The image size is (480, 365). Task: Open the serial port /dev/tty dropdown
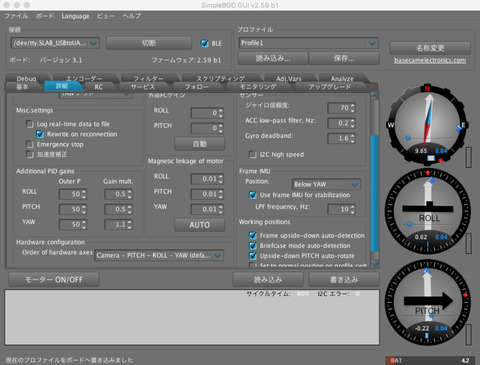[55, 43]
